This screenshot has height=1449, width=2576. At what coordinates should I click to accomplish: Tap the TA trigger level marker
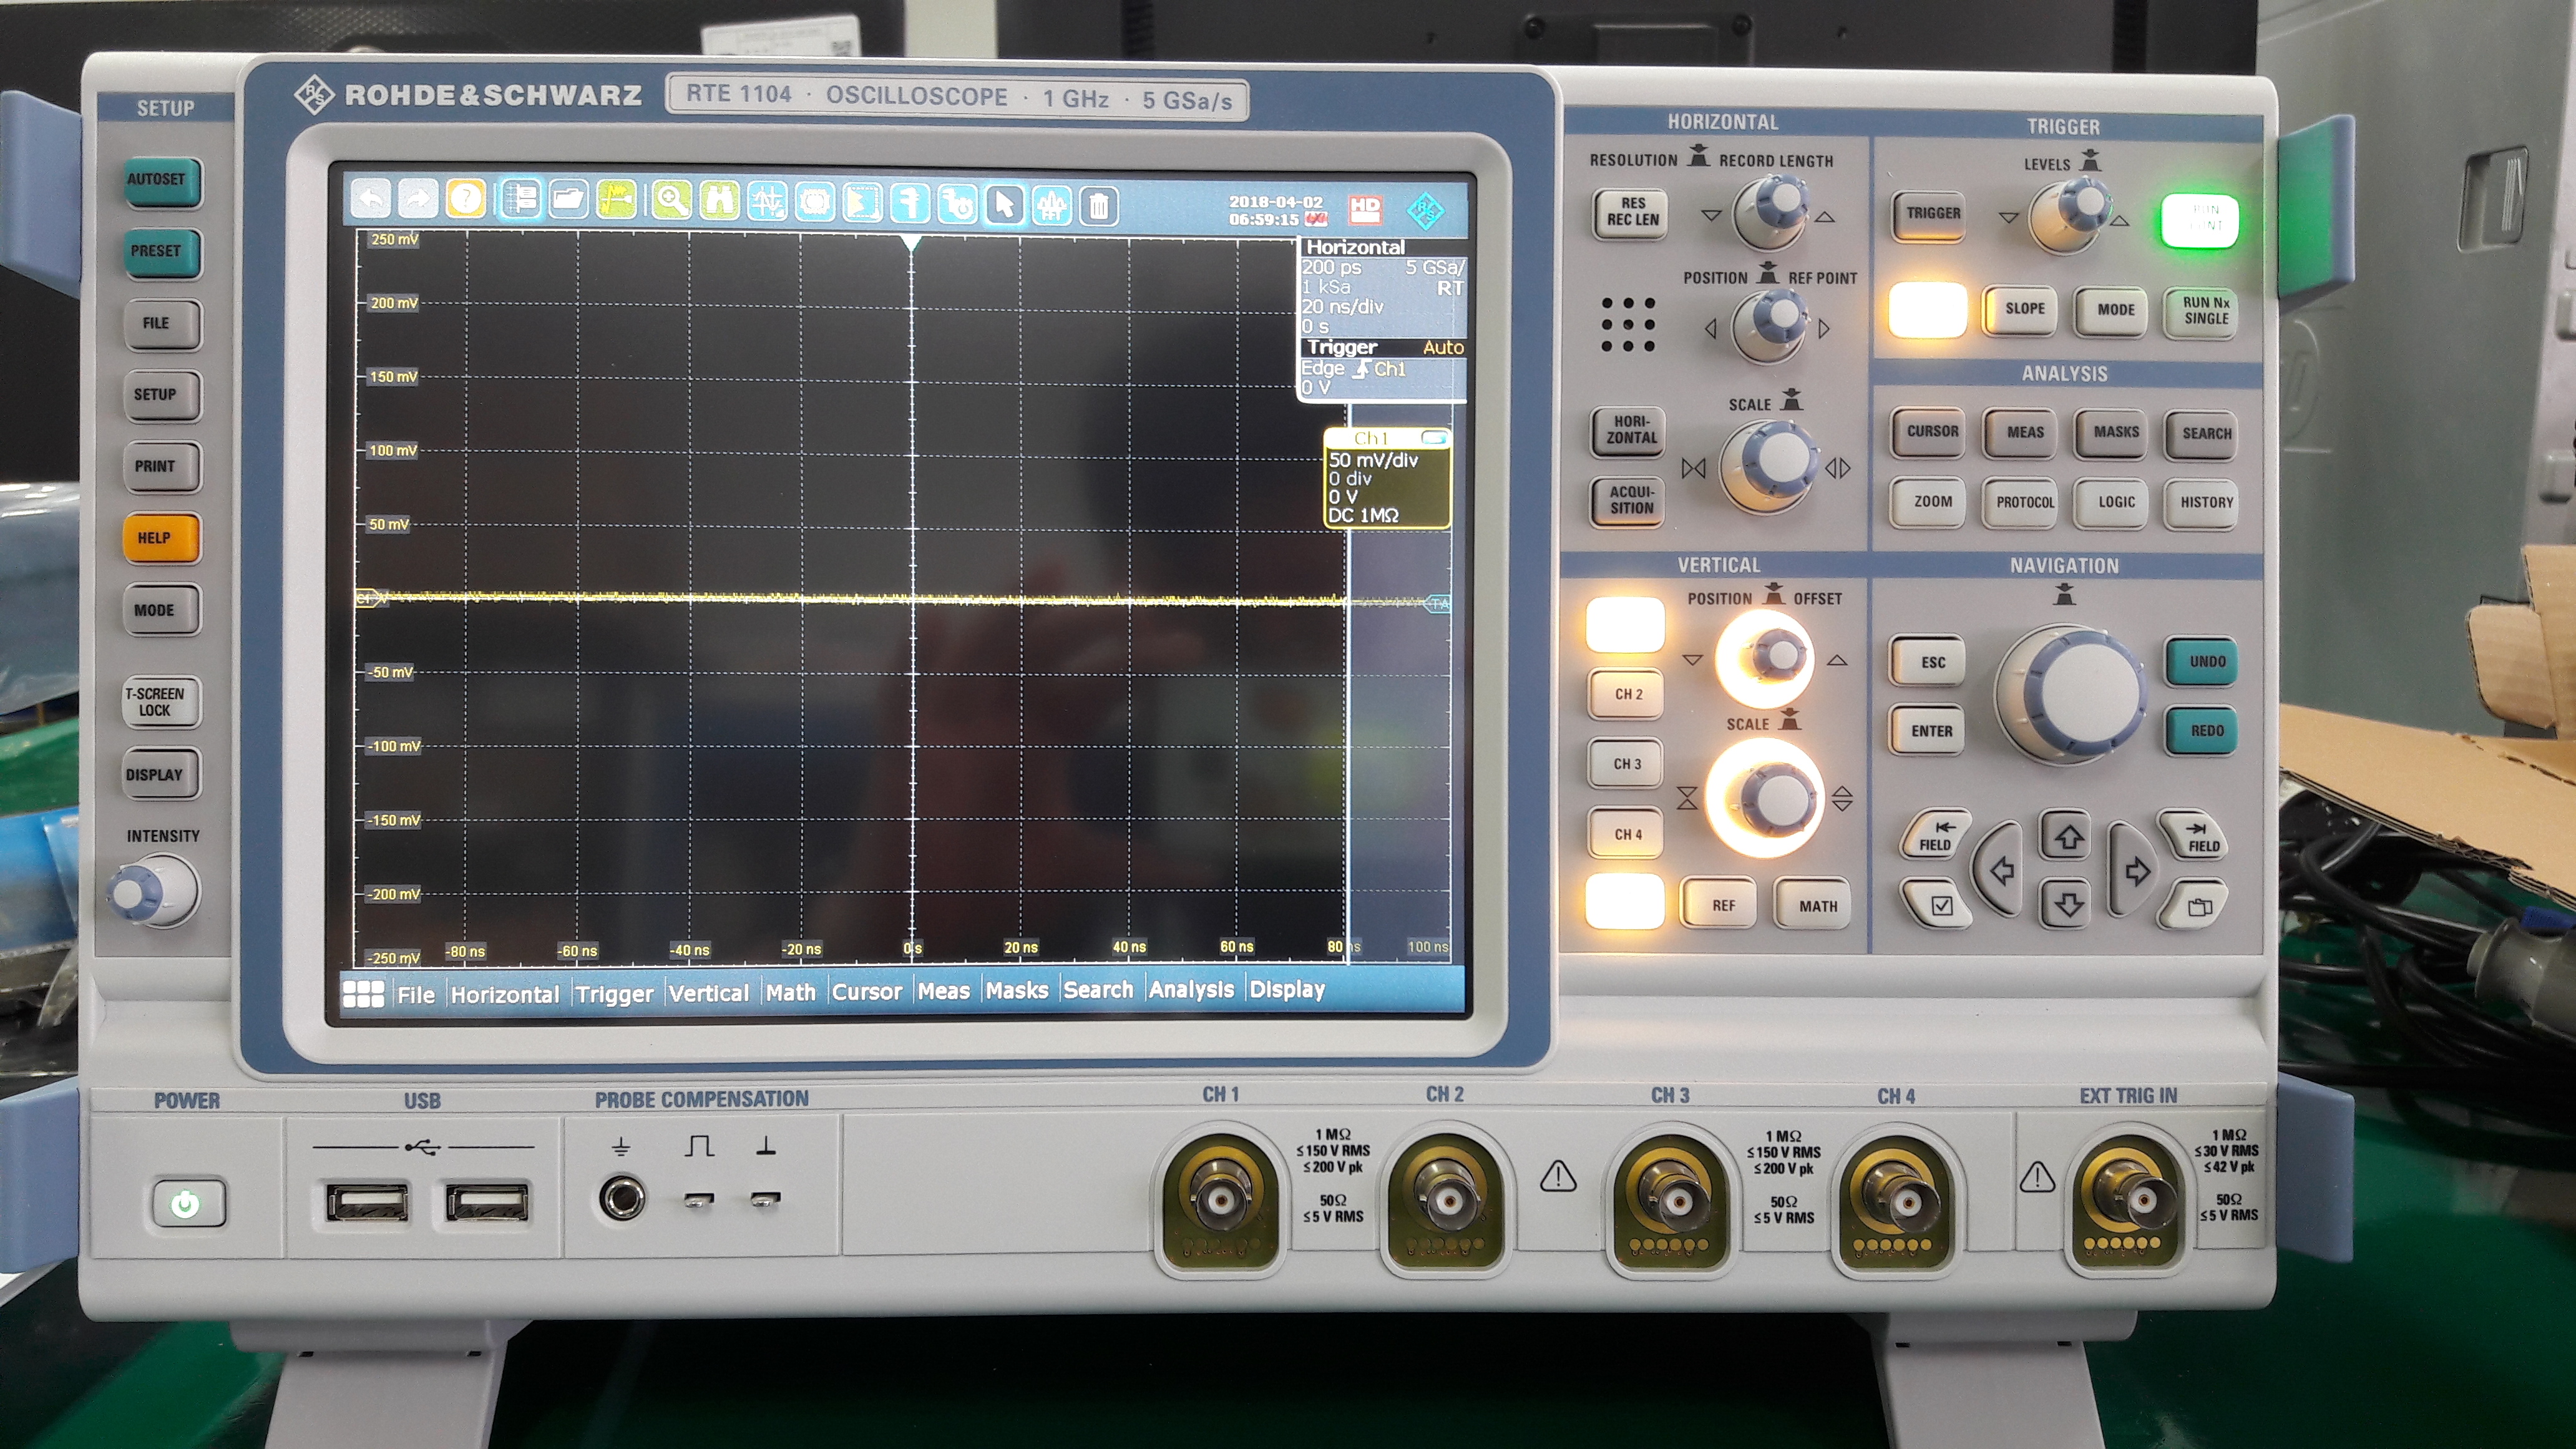click(1438, 604)
